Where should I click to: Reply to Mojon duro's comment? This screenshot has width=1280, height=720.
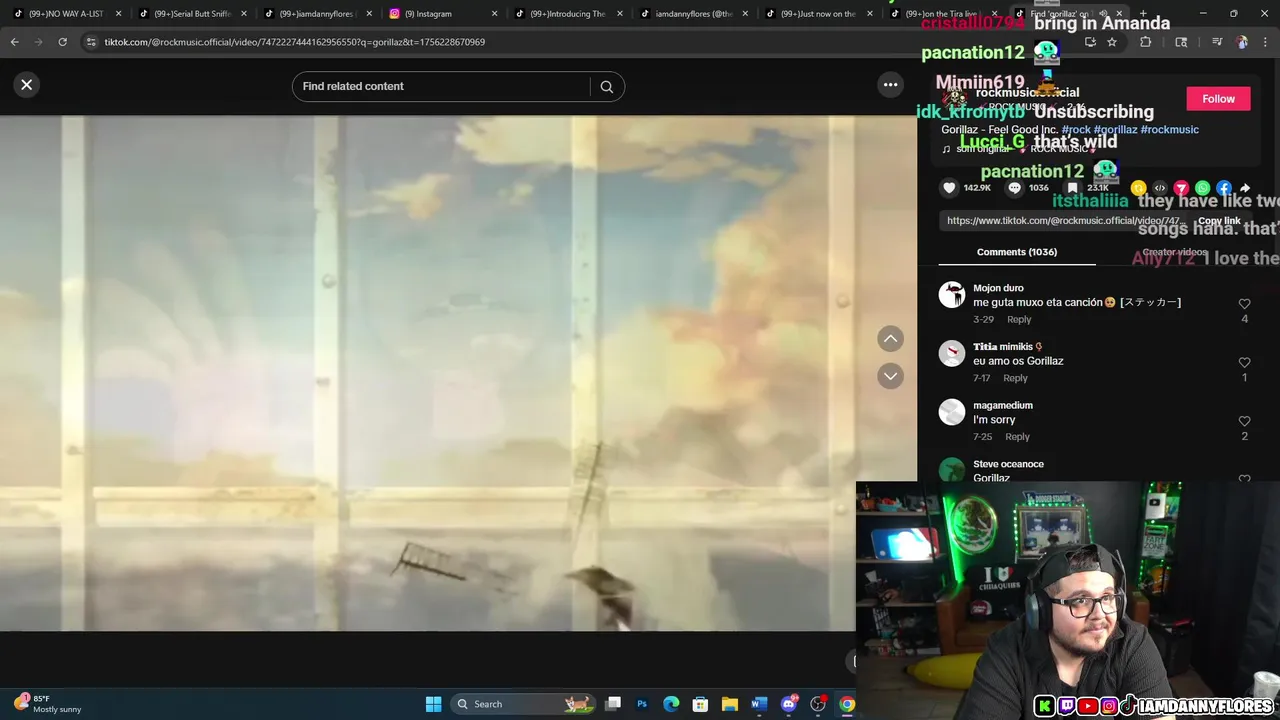[x=1019, y=320]
